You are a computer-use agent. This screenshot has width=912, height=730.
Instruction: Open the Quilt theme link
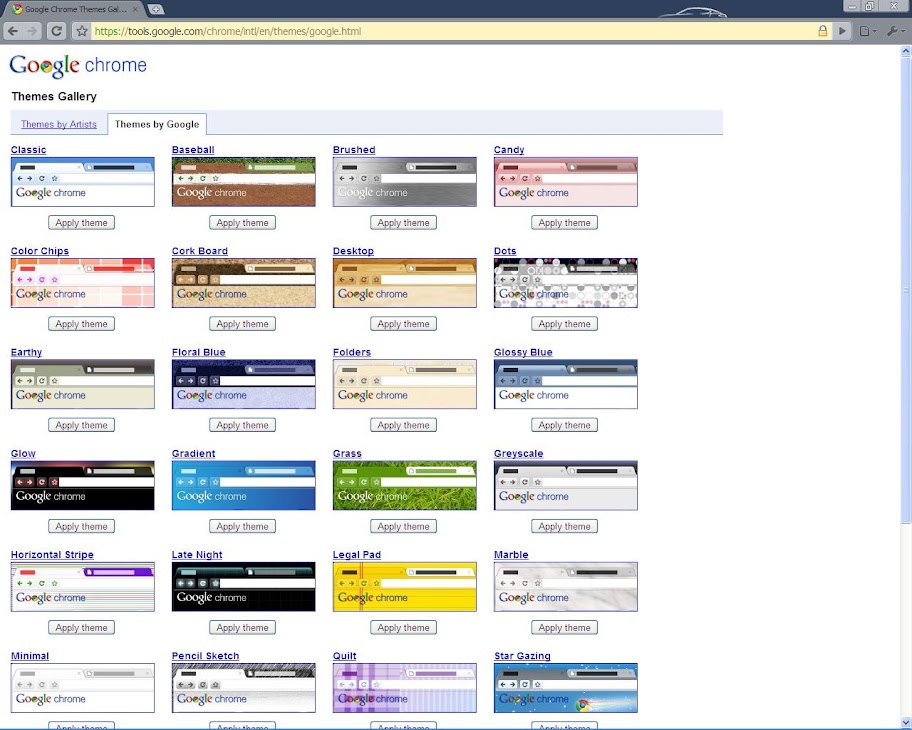coord(344,656)
